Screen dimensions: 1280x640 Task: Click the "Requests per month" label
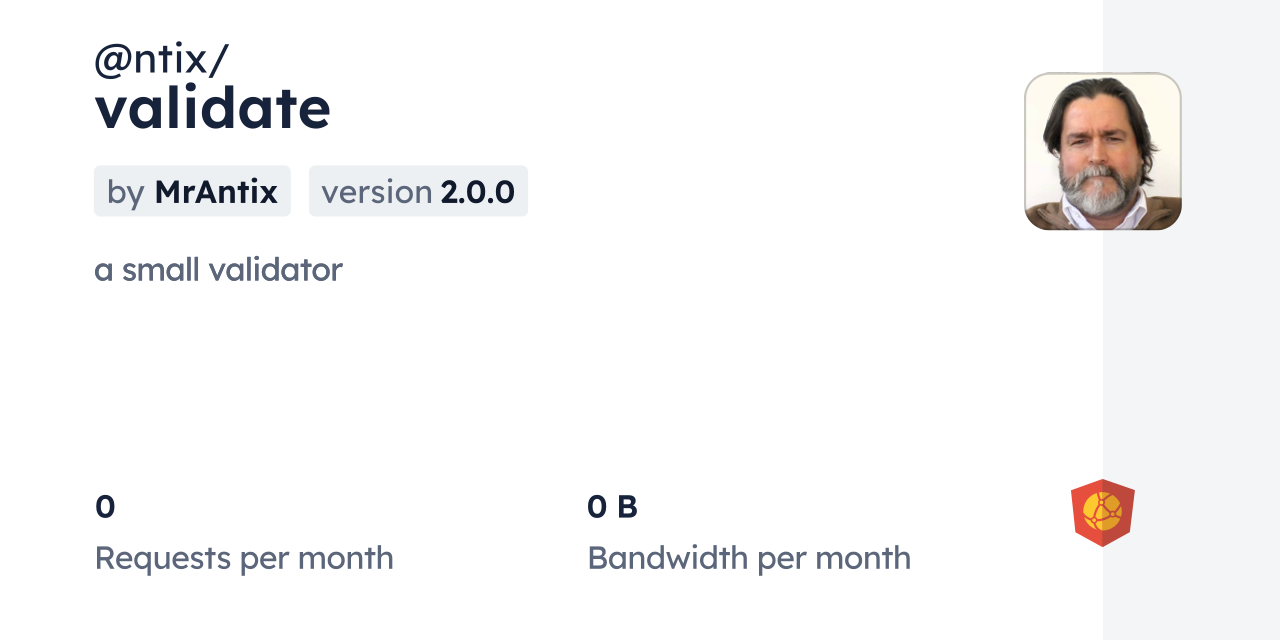click(244, 558)
